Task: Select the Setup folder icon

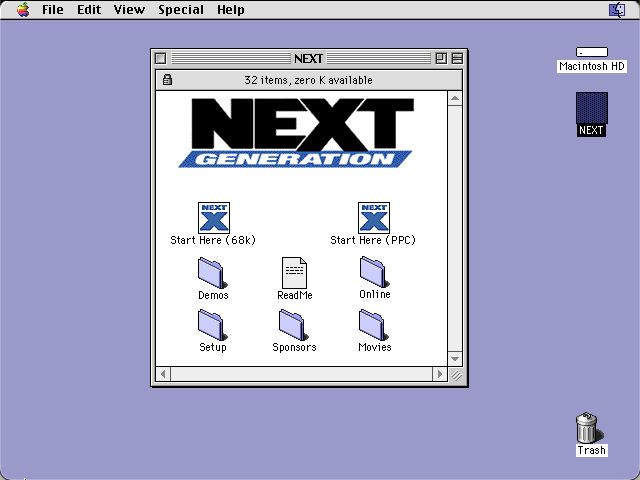Action: (x=213, y=325)
